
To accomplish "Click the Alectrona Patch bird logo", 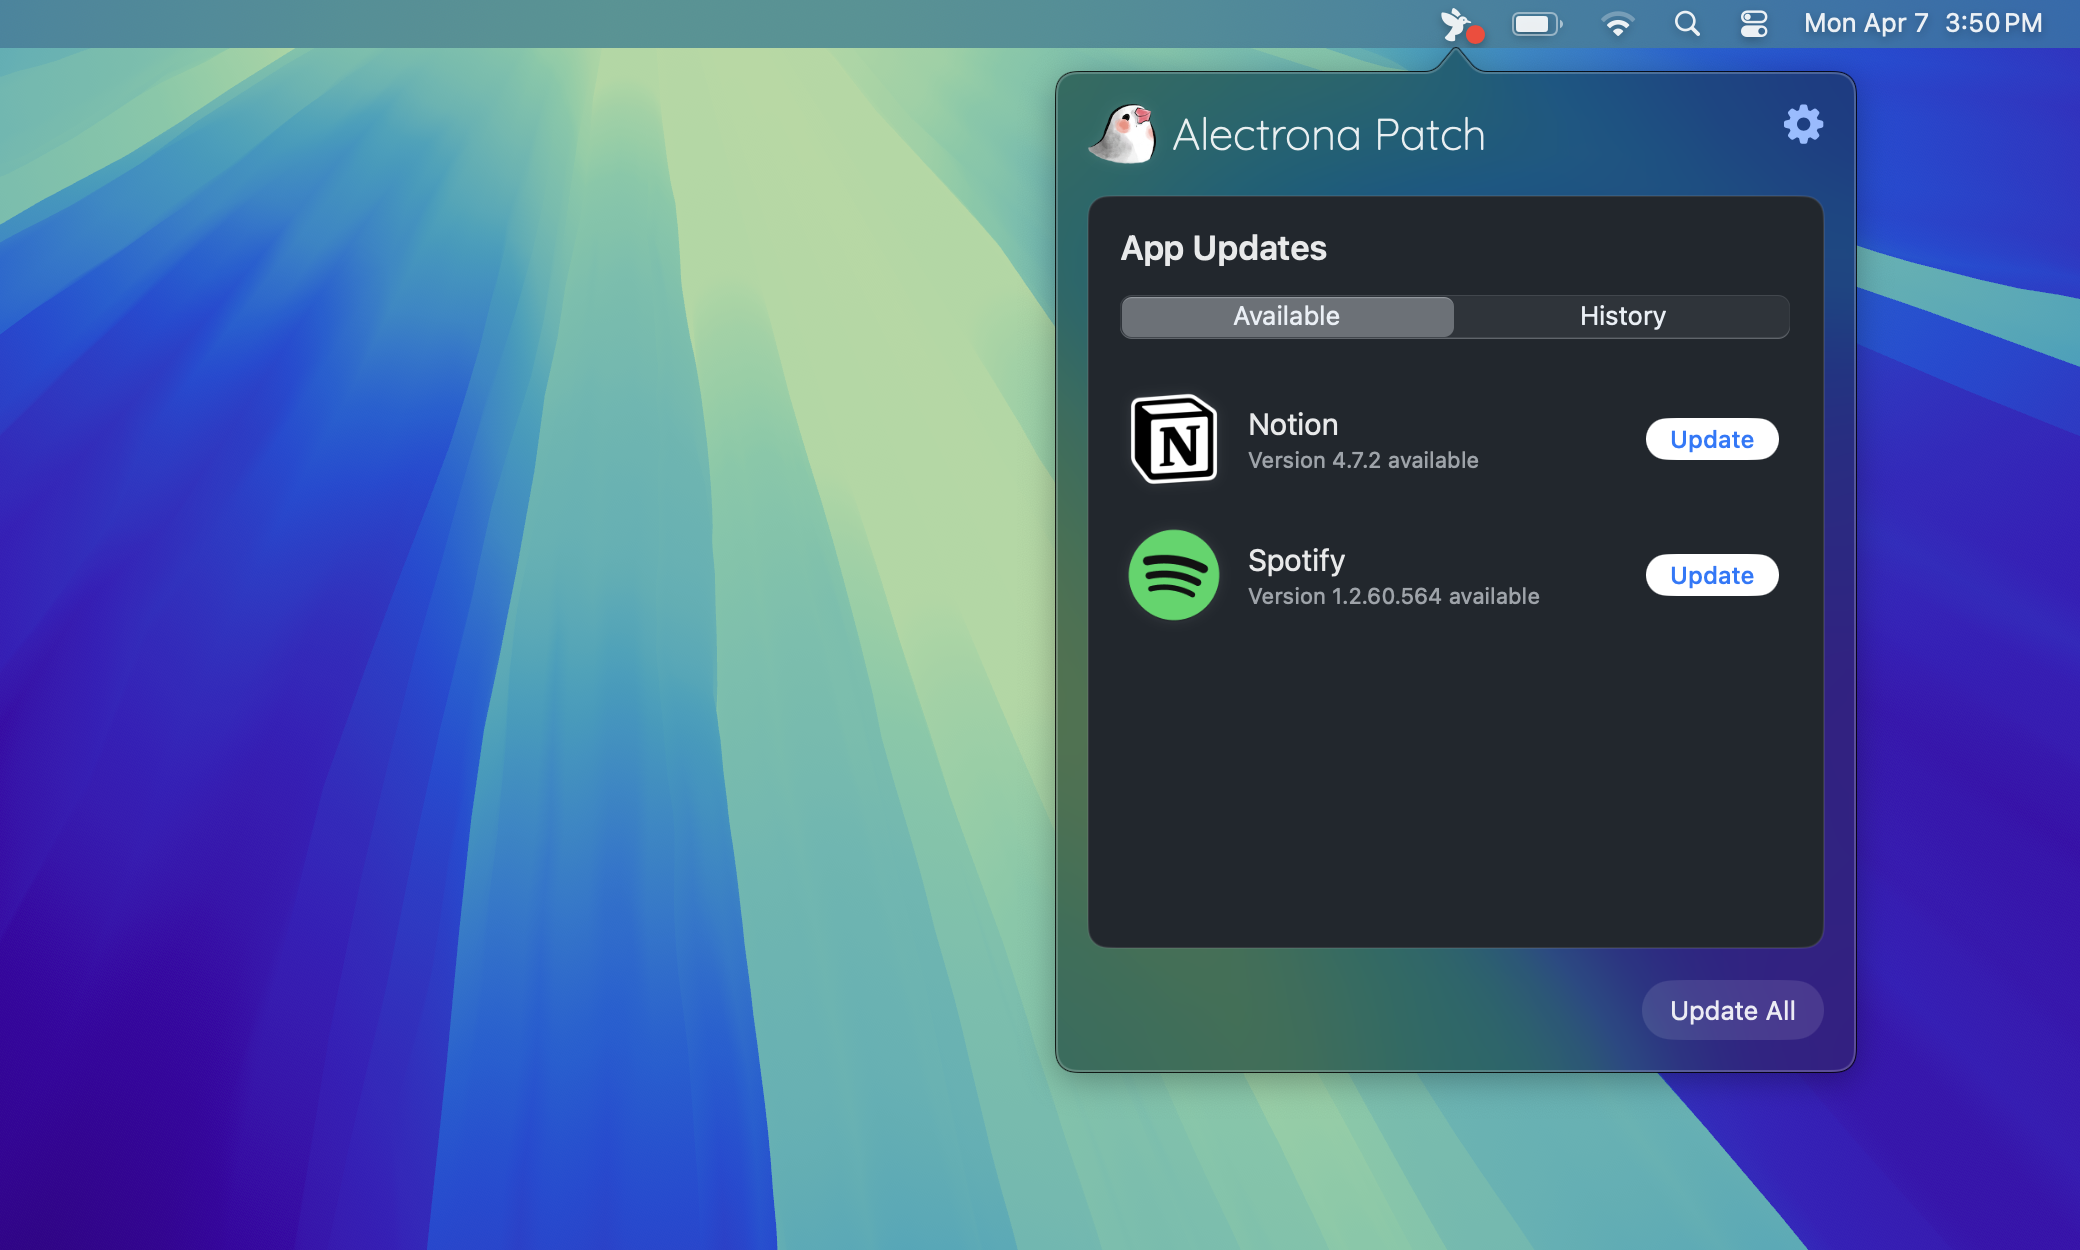I will tap(1125, 134).
